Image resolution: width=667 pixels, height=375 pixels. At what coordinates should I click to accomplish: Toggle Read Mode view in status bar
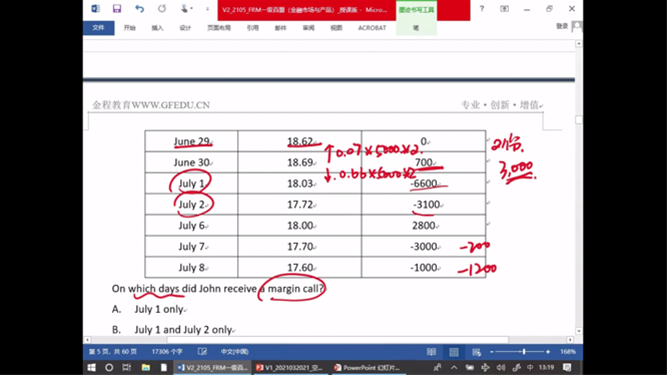(x=431, y=352)
